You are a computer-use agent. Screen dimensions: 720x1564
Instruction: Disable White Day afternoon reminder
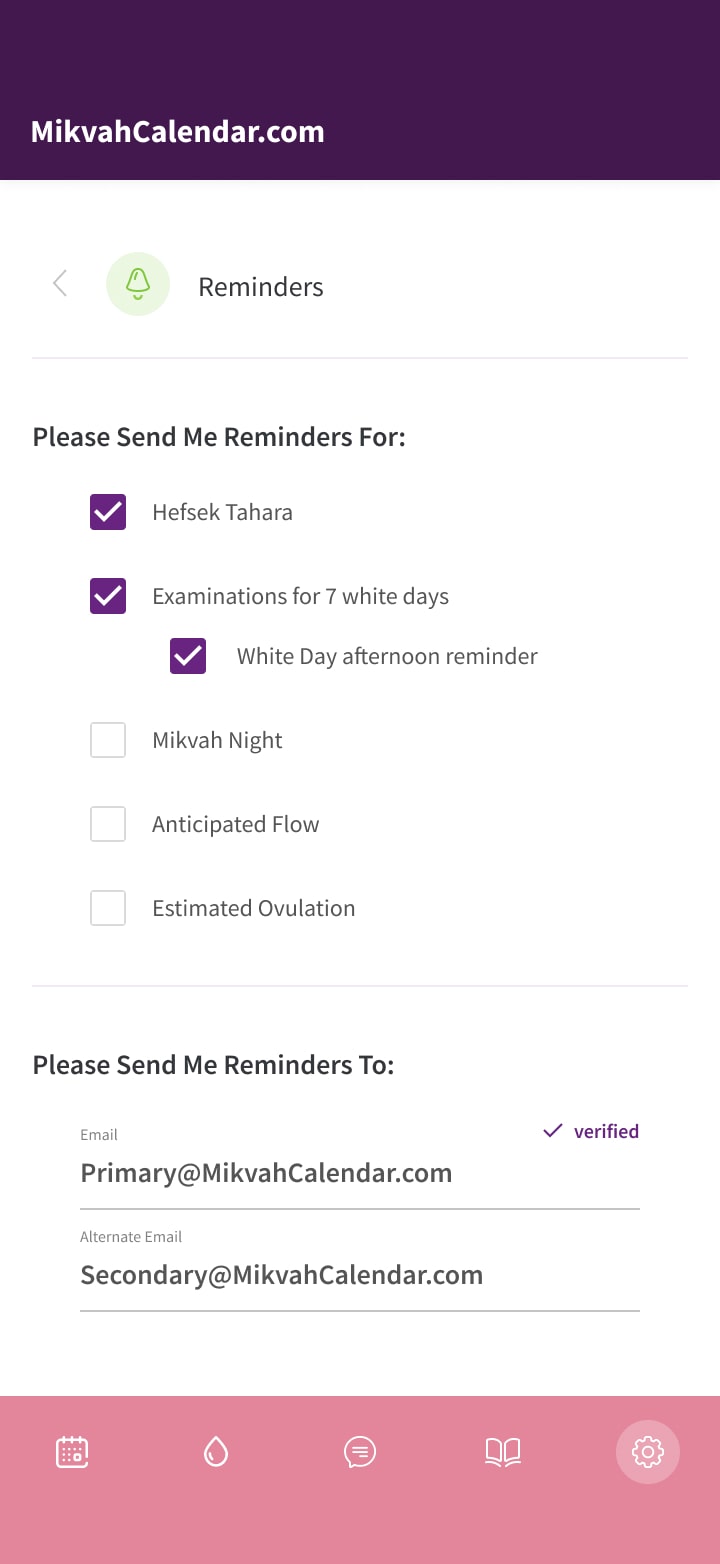[188, 656]
